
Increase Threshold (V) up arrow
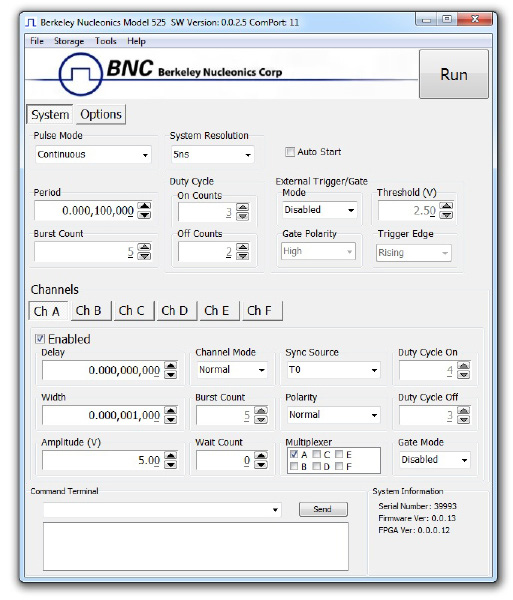(446, 206)
